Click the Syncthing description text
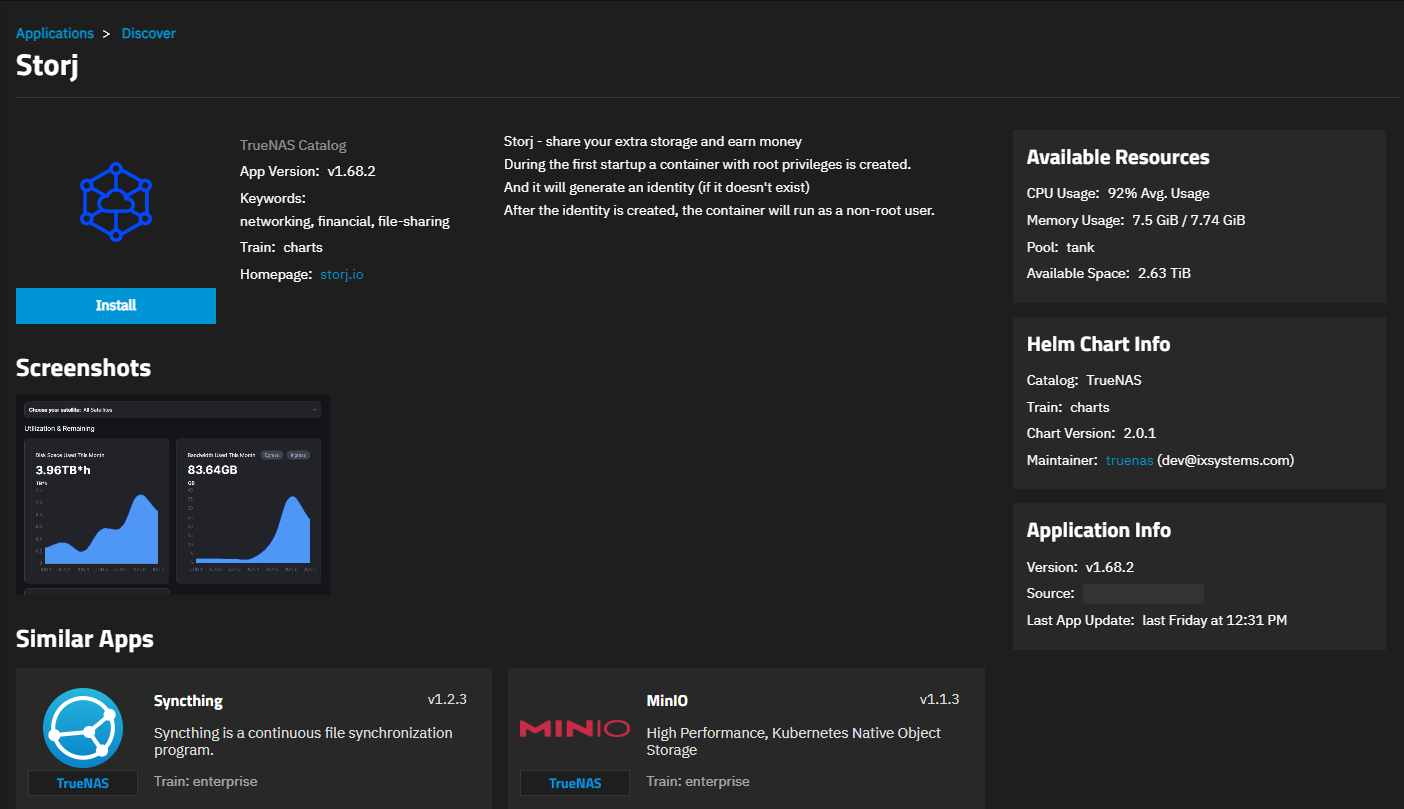1404x809 pixels. coord(303,741)
